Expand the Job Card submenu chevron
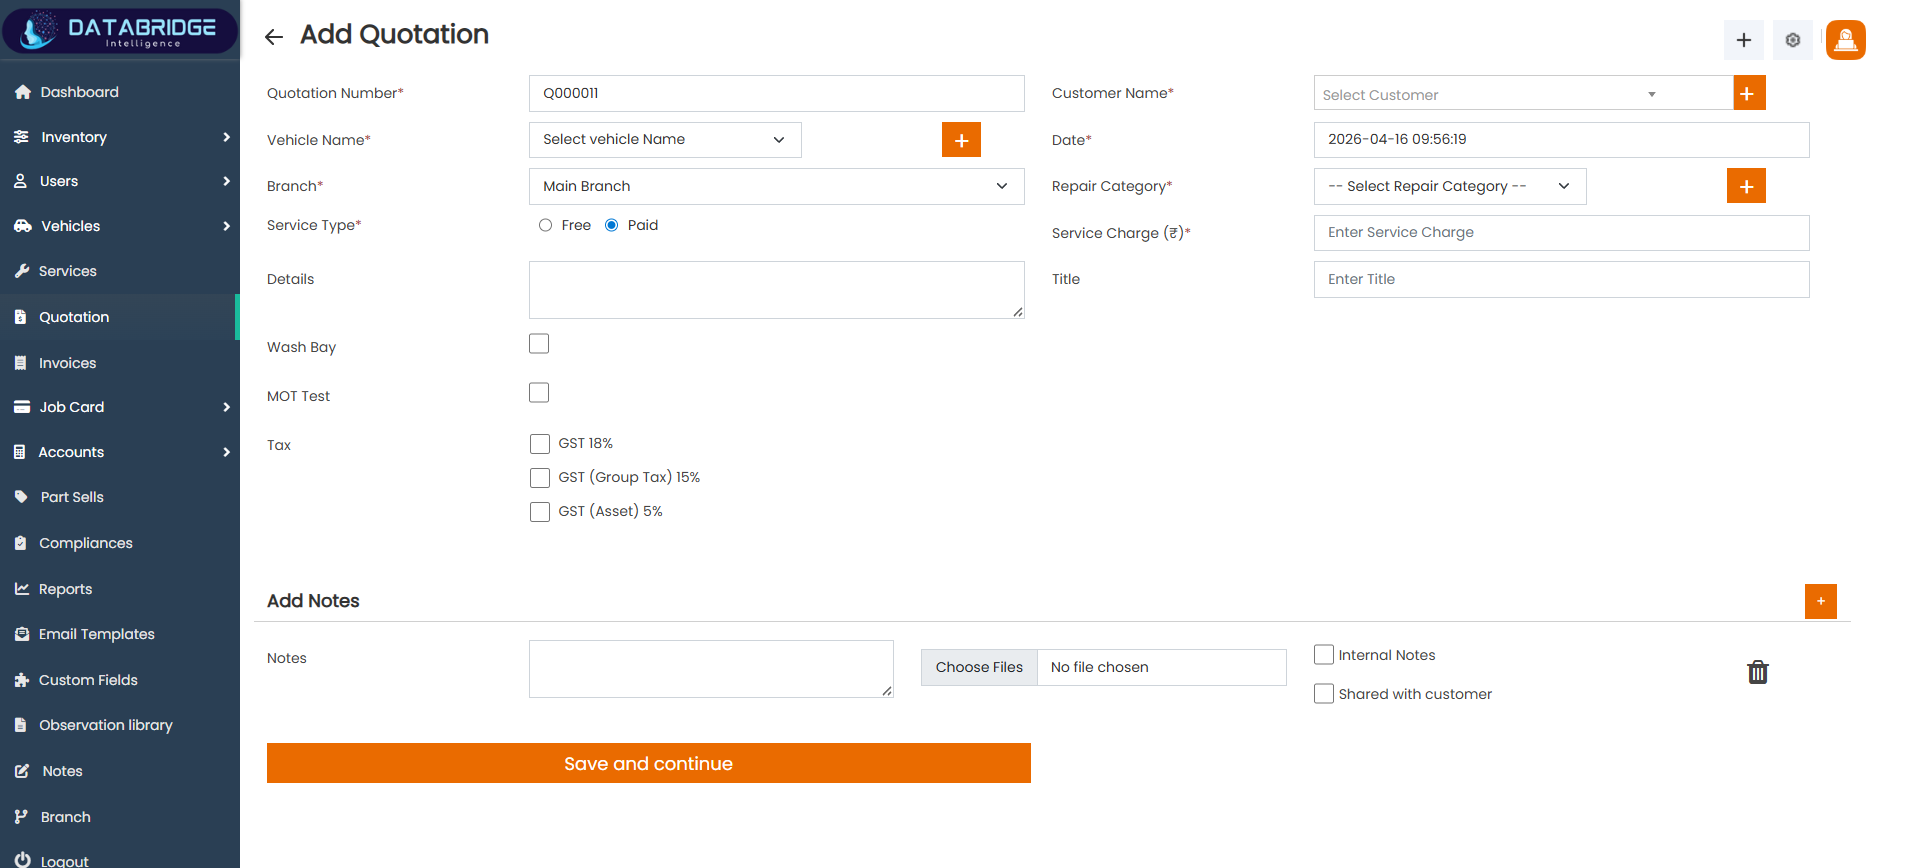 [x=226, y=407]
